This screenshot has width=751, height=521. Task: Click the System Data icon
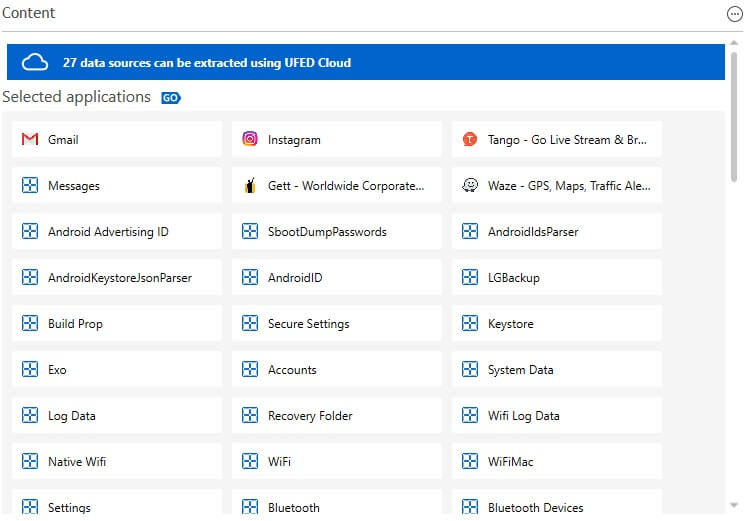tap(469, 369)
